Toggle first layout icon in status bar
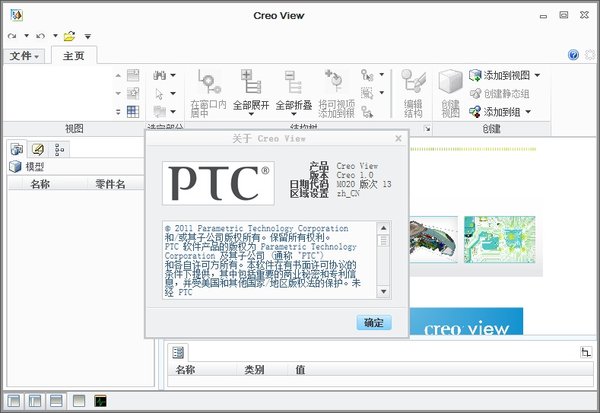This screenshot has width=600, height=413. pos(14,401)
